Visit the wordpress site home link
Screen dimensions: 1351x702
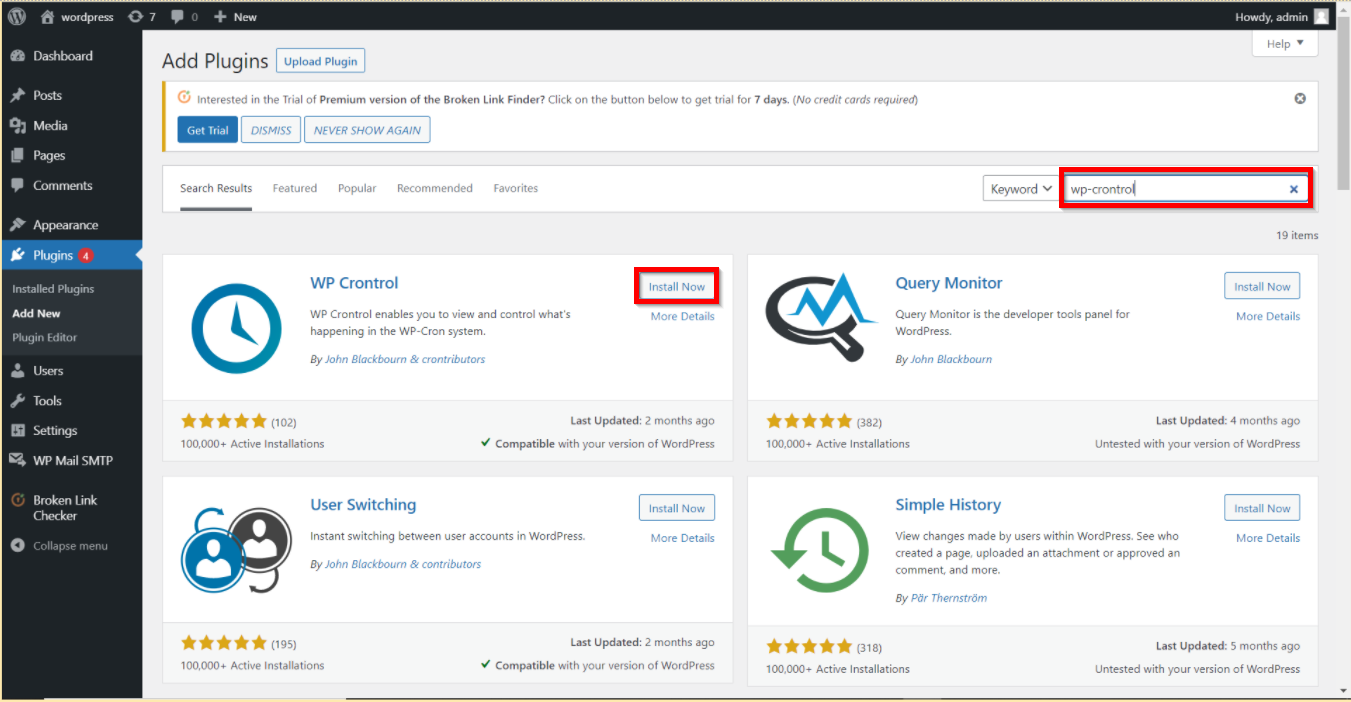[77, 17]
